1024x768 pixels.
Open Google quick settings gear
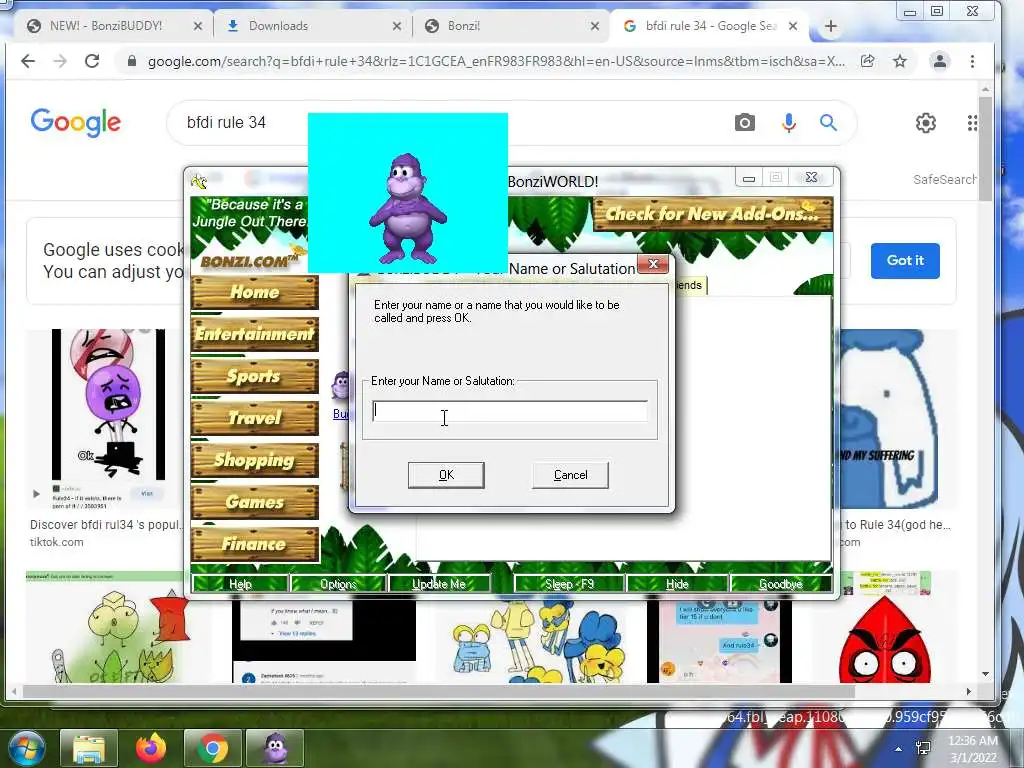[x=925, y=123]
